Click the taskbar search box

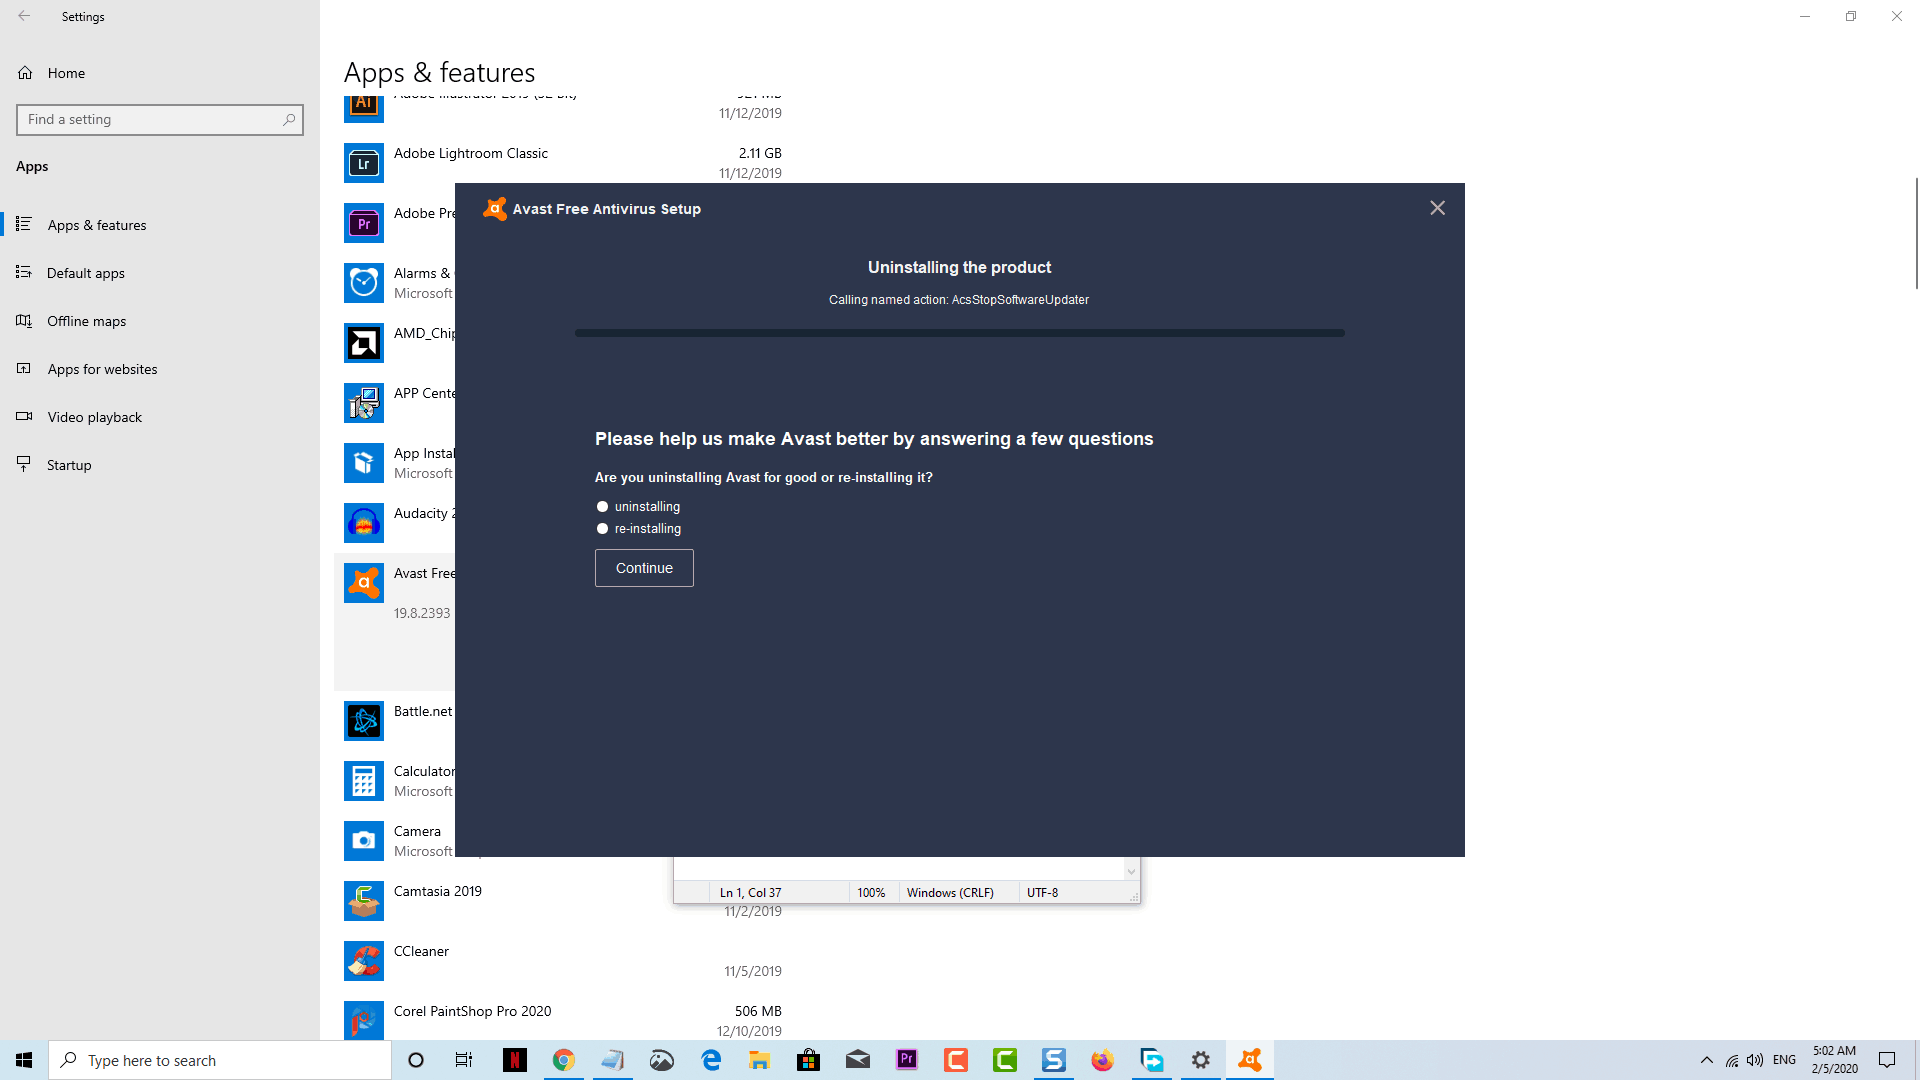coord(220,1060)
